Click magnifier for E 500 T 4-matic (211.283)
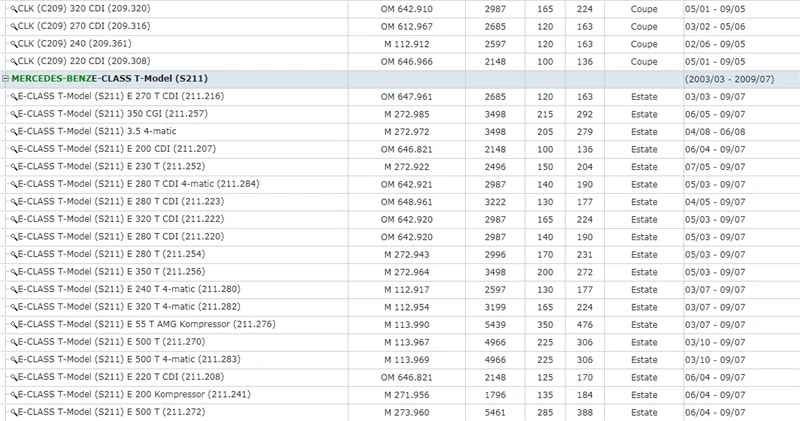The image size is (800, 421). pos(14,360)
